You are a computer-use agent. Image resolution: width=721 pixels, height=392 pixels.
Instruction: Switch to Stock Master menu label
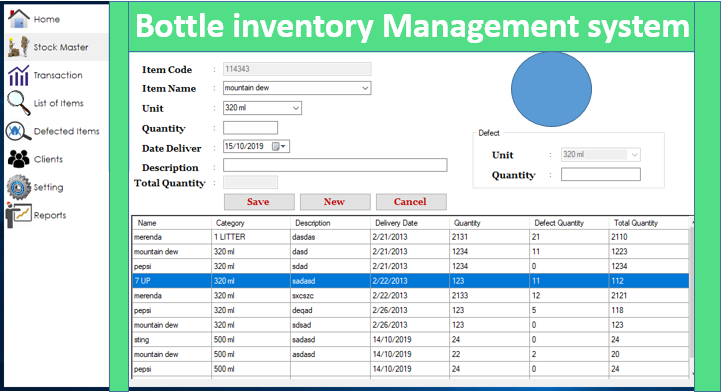click(x=61, y=47)
